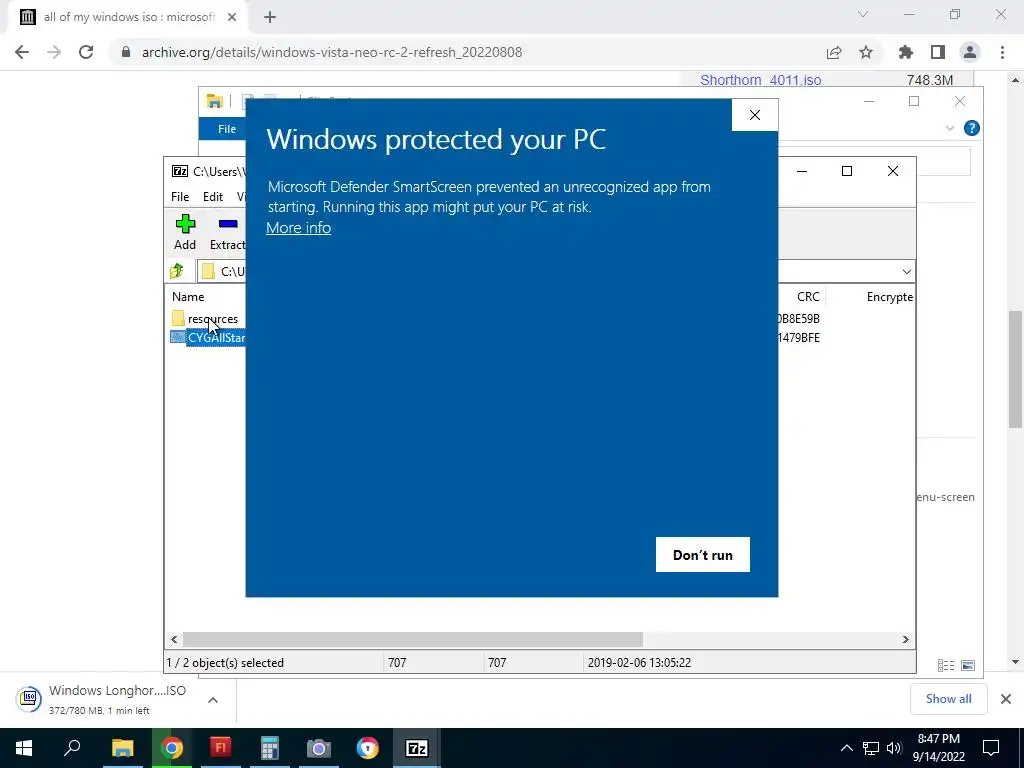Open Chrome extensions puzzle icon
This screenshot has height=768, width=1024.
[906, 52]
